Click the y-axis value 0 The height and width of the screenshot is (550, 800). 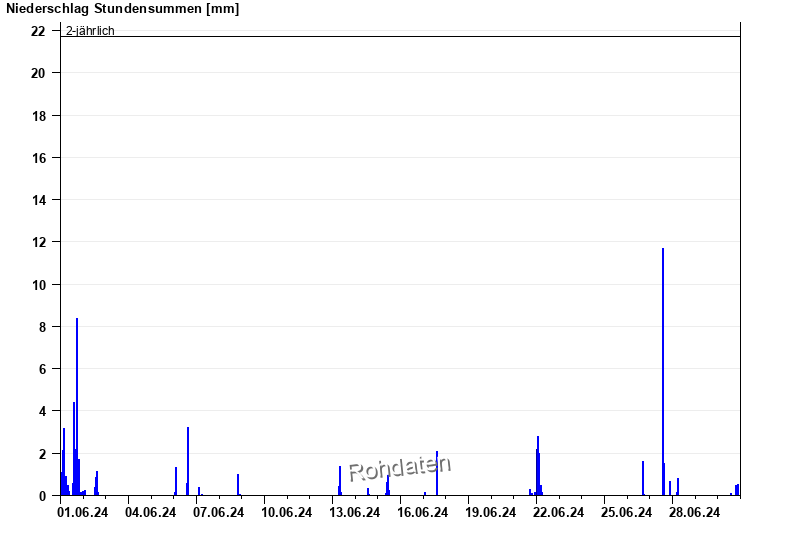(x=42, y=496)
